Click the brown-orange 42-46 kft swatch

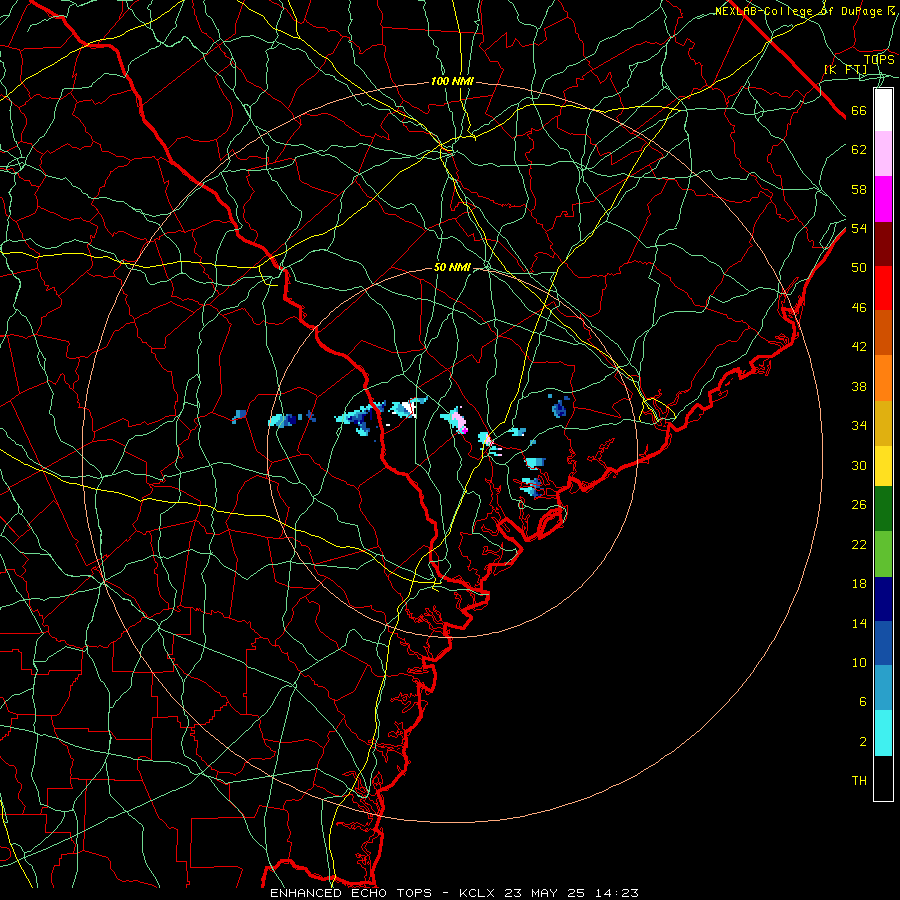(883, 332)
